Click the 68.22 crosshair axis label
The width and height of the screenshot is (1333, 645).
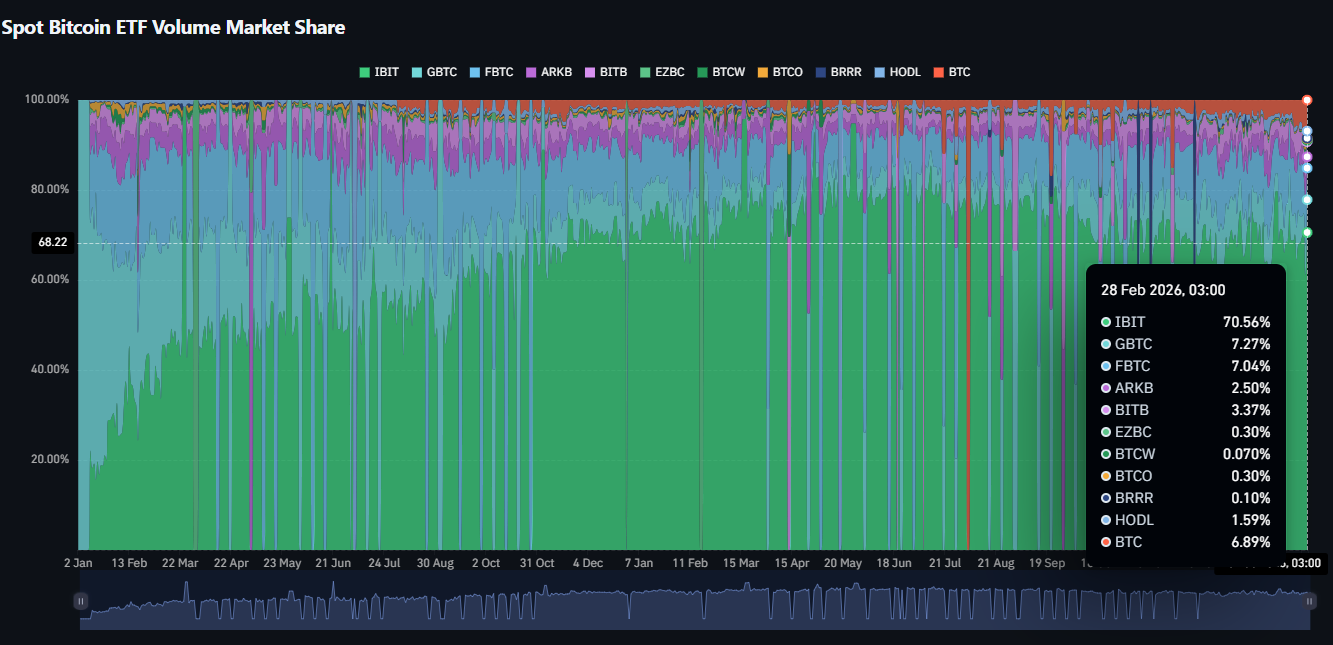click(x=51, y=243)
